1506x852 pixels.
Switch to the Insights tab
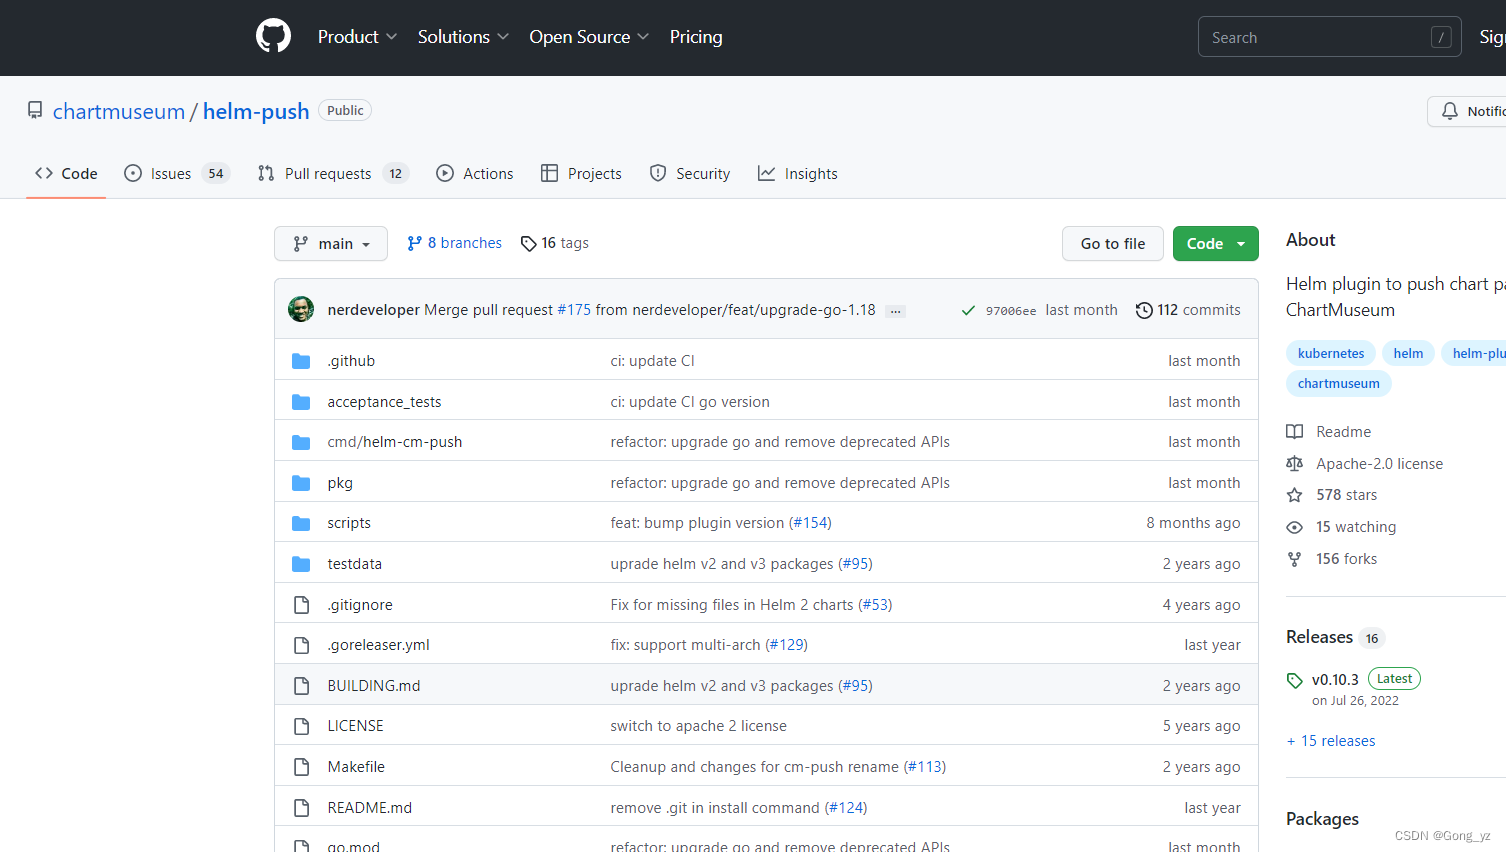pyautogui.click(x=798, y=174)
